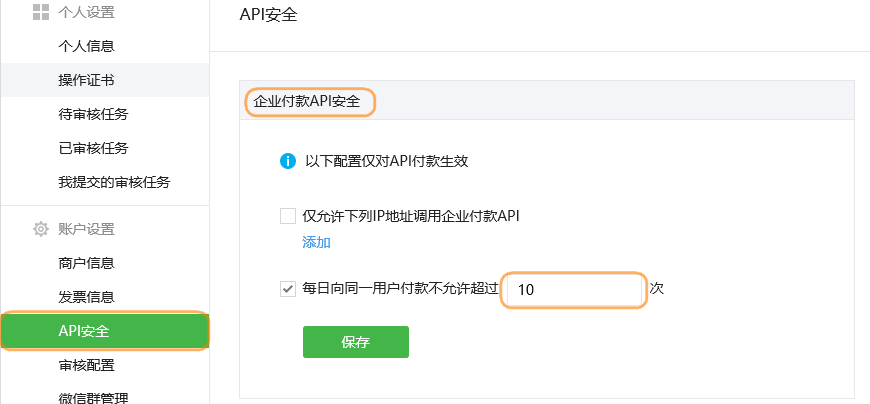Click the account settings gear icon
This screenshot has height=404, width=870.
pyautogui.click(x=41, y=229)
